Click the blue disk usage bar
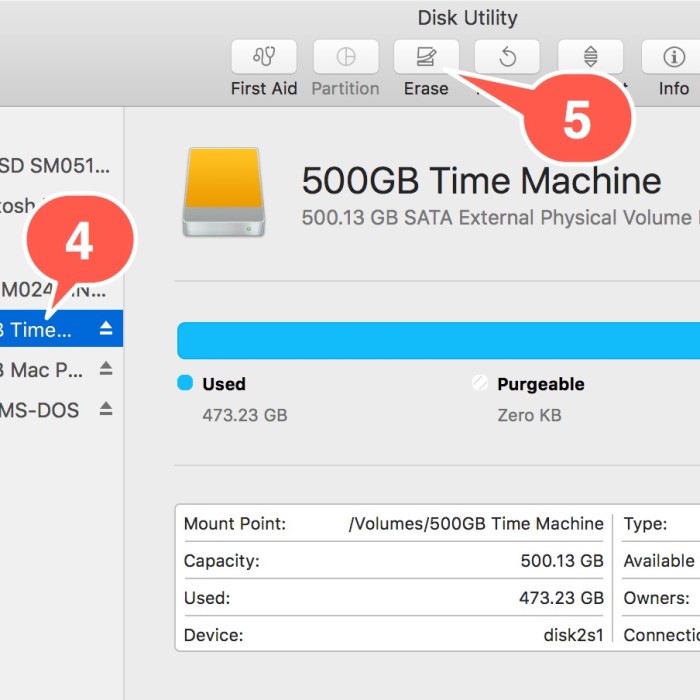 coord(438,341)
